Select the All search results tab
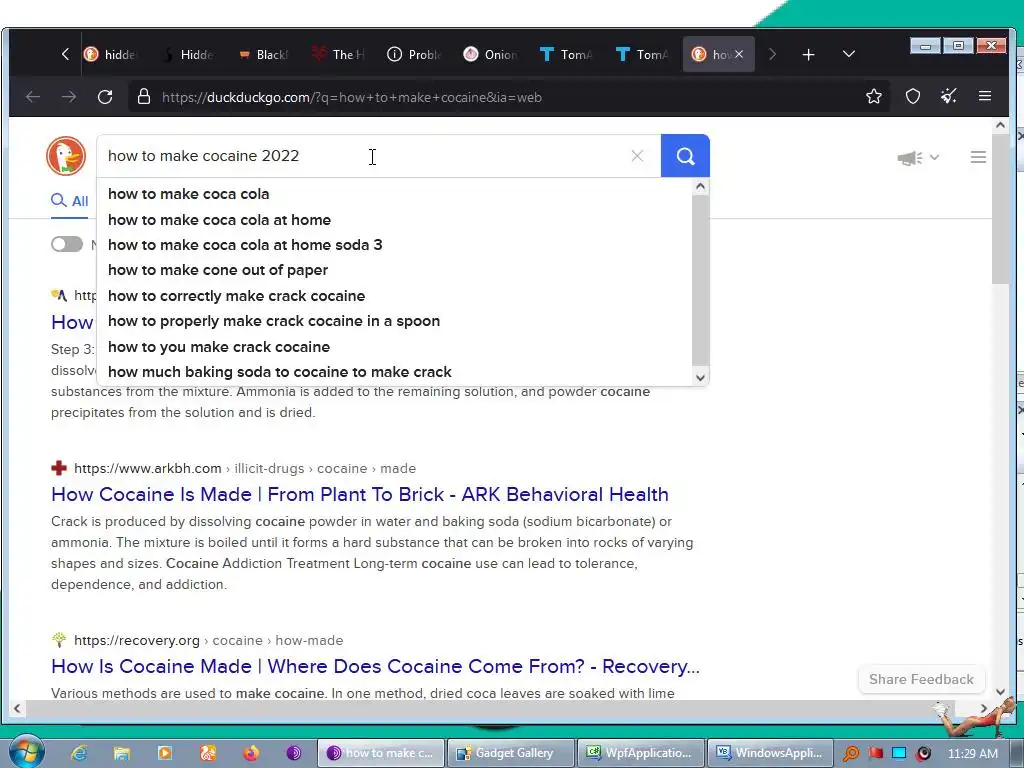The width and height of the screenshot is (1024, 768). pos(70,201)
